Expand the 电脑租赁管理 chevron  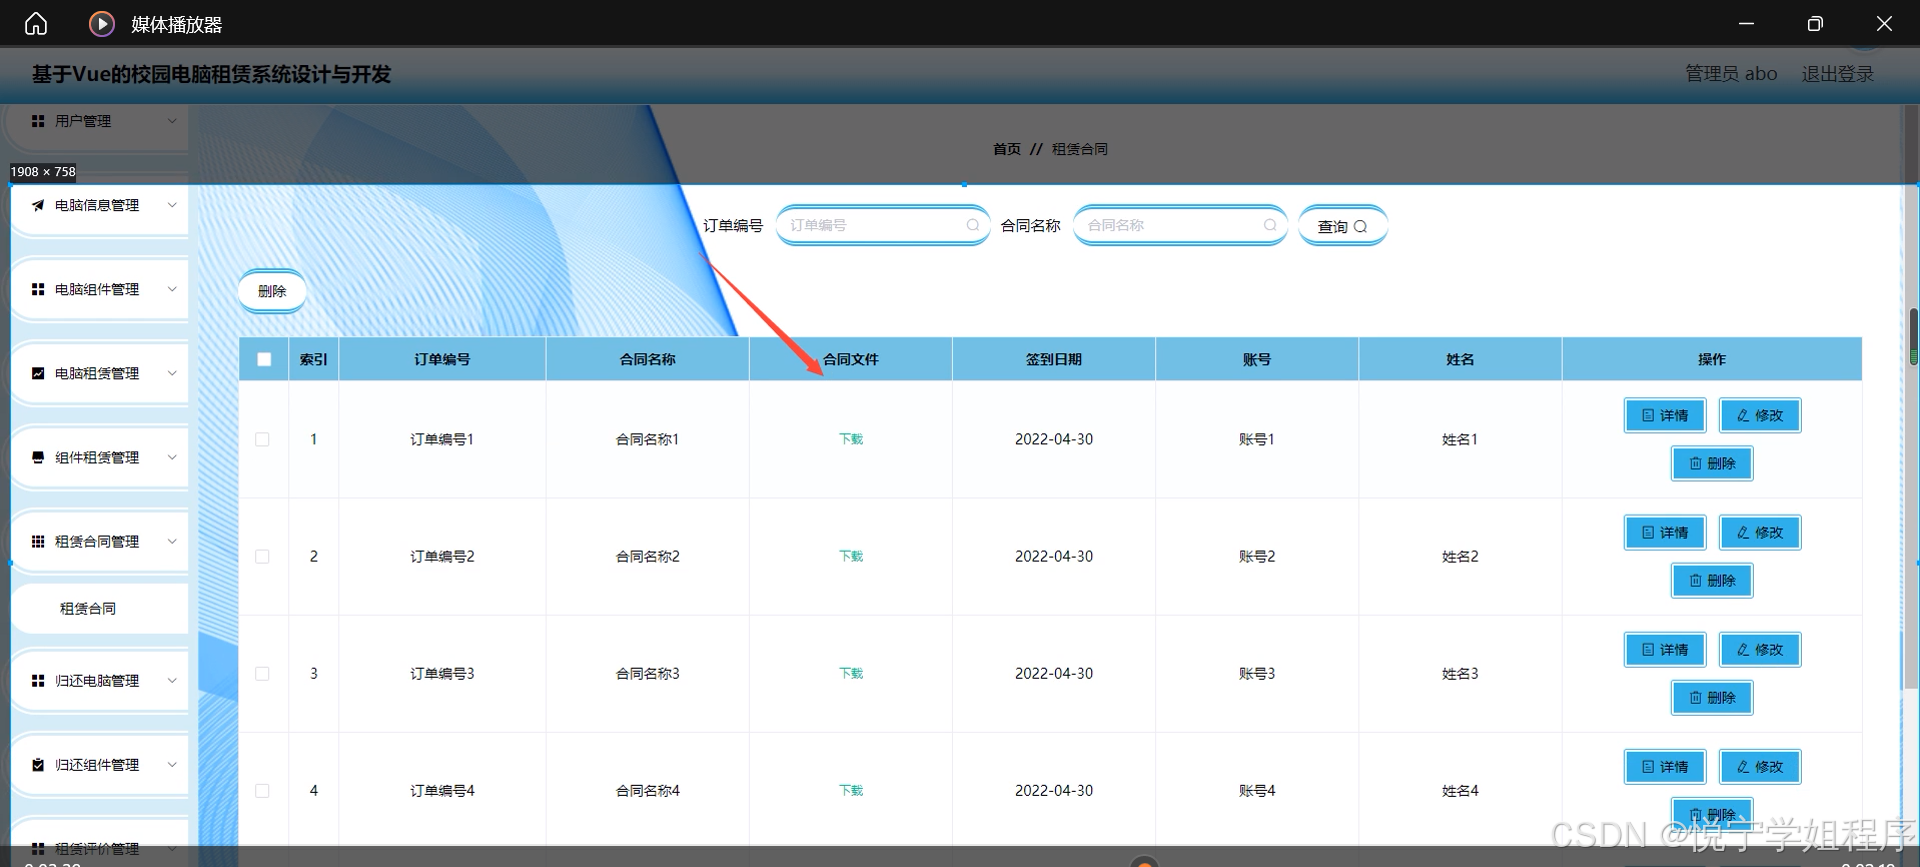click(x=172, y=373)
